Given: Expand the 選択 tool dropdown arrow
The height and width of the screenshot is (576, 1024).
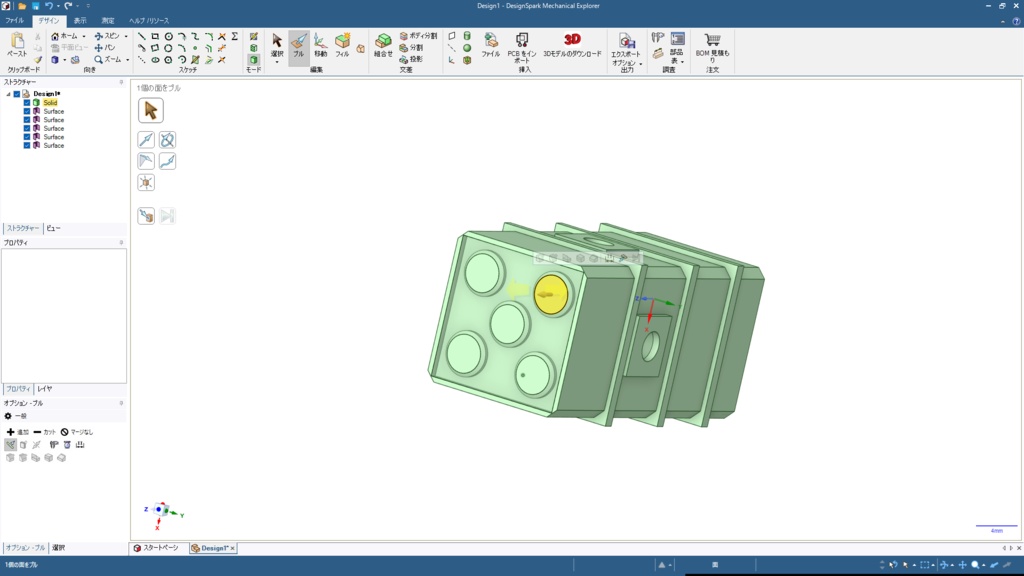Looking at the screenshot, I should (277, 63).
